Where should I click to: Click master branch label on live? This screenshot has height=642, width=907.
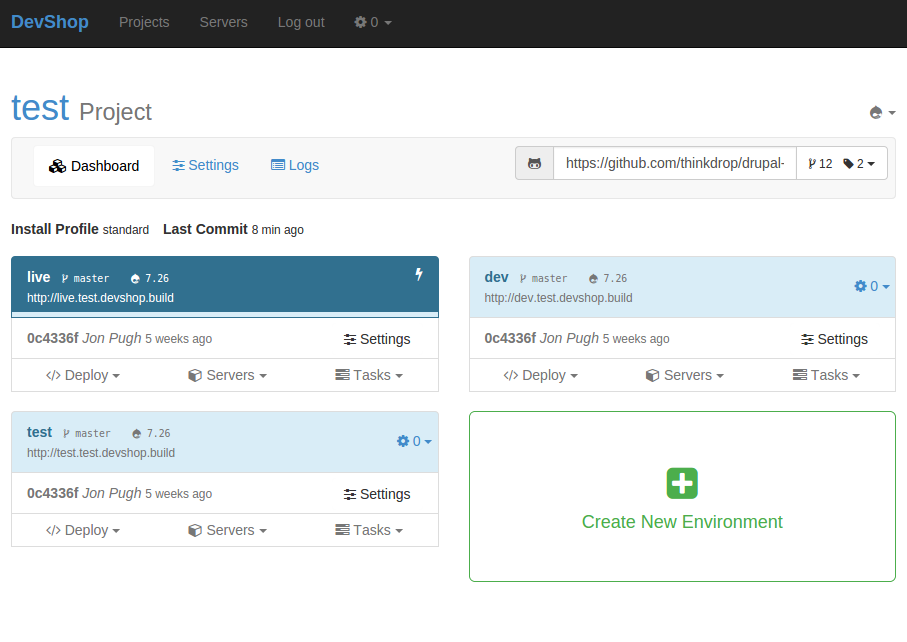click(x=86, y=278)
